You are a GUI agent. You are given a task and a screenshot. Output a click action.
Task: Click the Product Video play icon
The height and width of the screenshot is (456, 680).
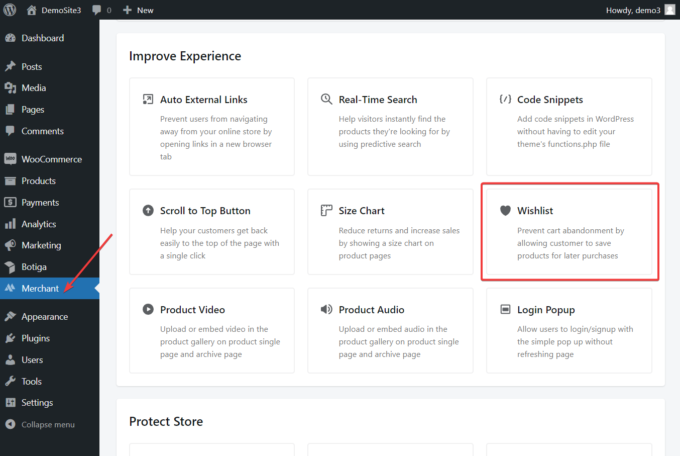[x=148, y=309]
